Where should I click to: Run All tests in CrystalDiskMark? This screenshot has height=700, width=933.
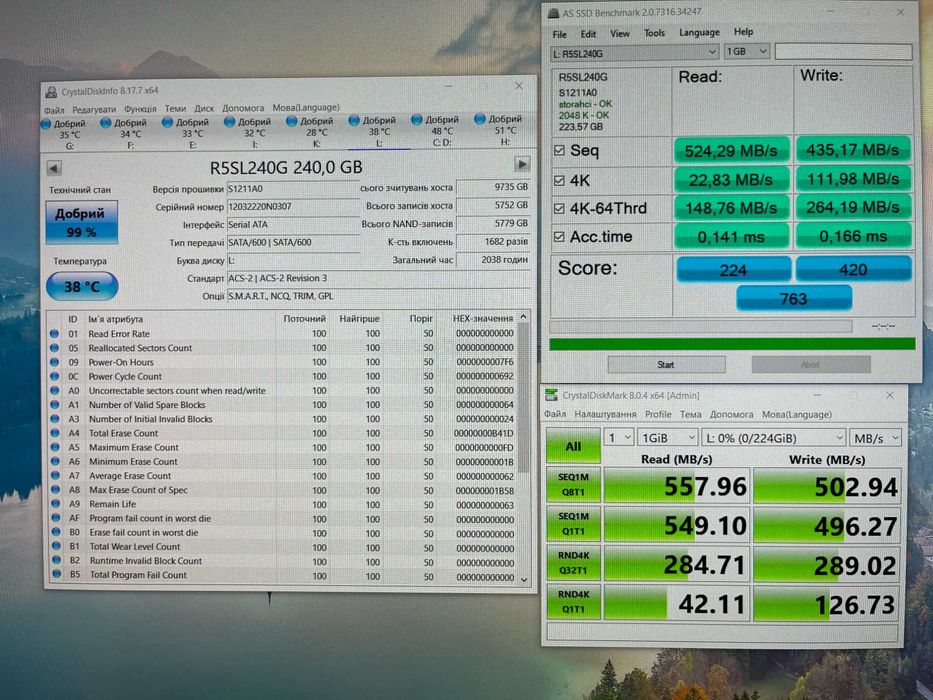574,446
